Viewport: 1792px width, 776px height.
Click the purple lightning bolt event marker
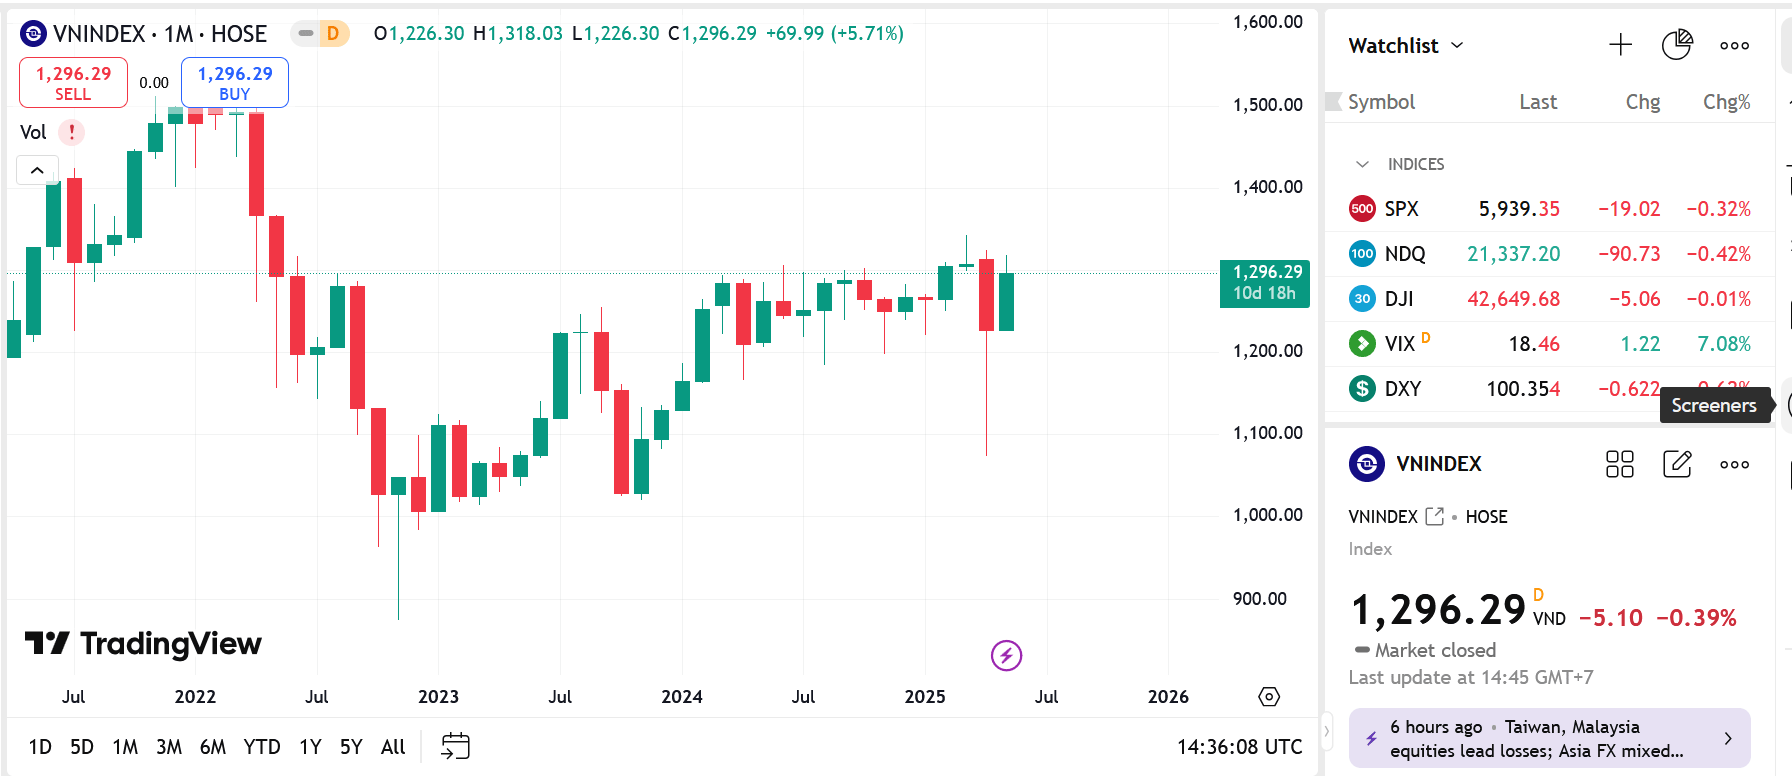(1006, 655)
